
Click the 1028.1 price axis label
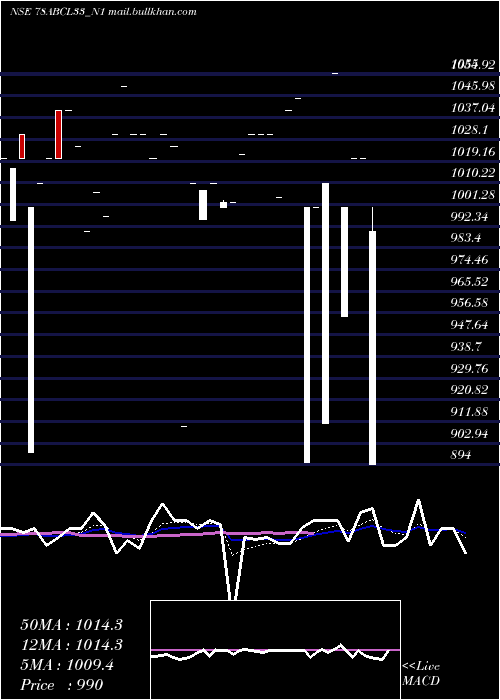[x=471, y=130]
